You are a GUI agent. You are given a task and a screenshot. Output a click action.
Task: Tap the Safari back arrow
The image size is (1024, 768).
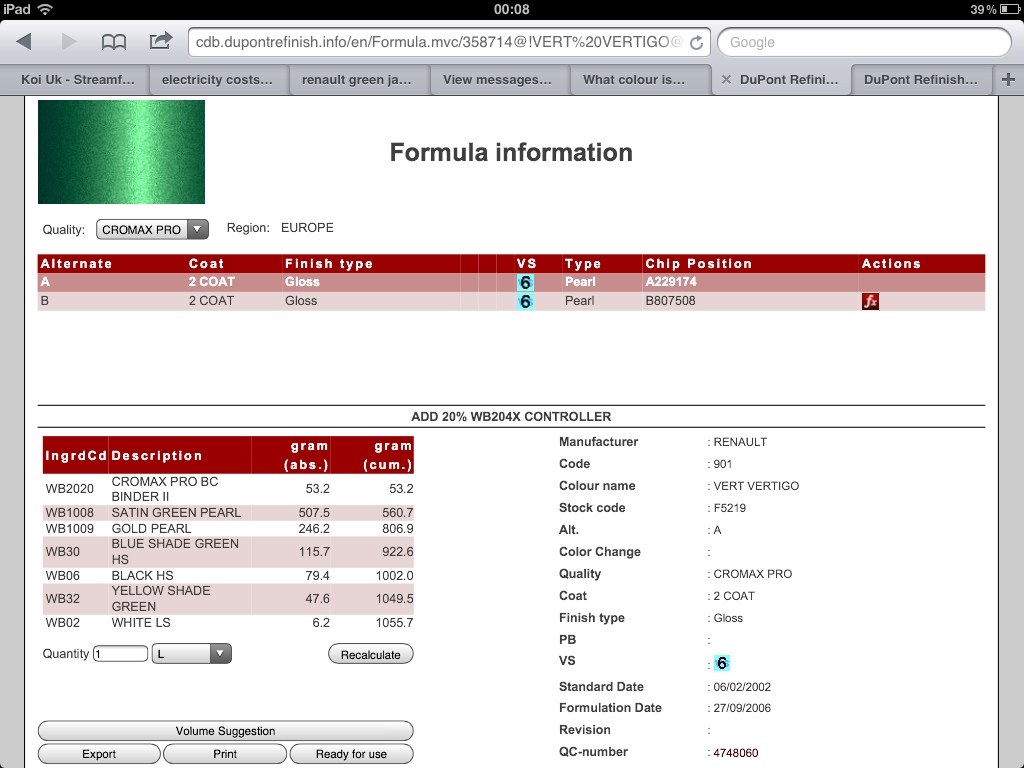point(24,42)
